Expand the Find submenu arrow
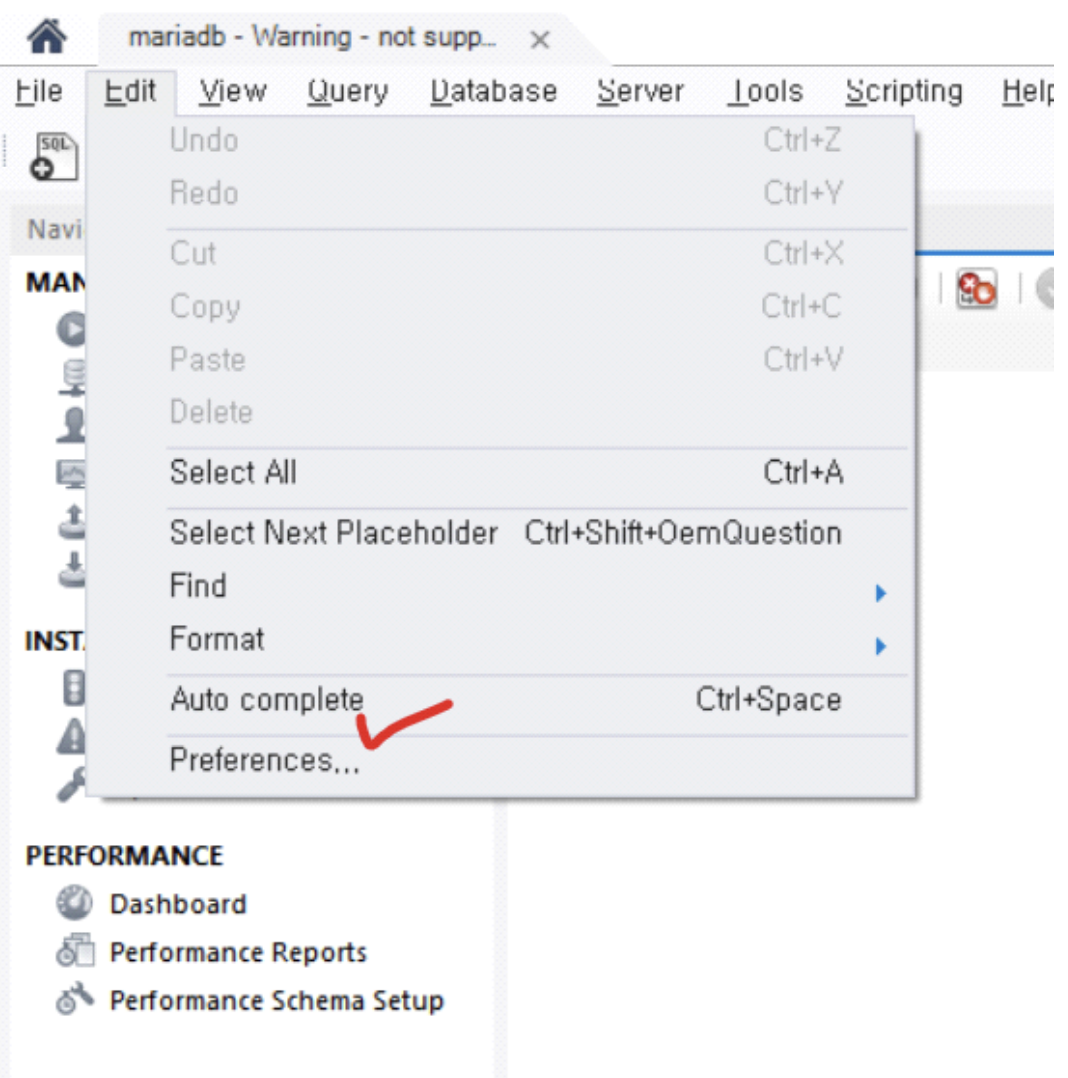 (x=880, y=593)
